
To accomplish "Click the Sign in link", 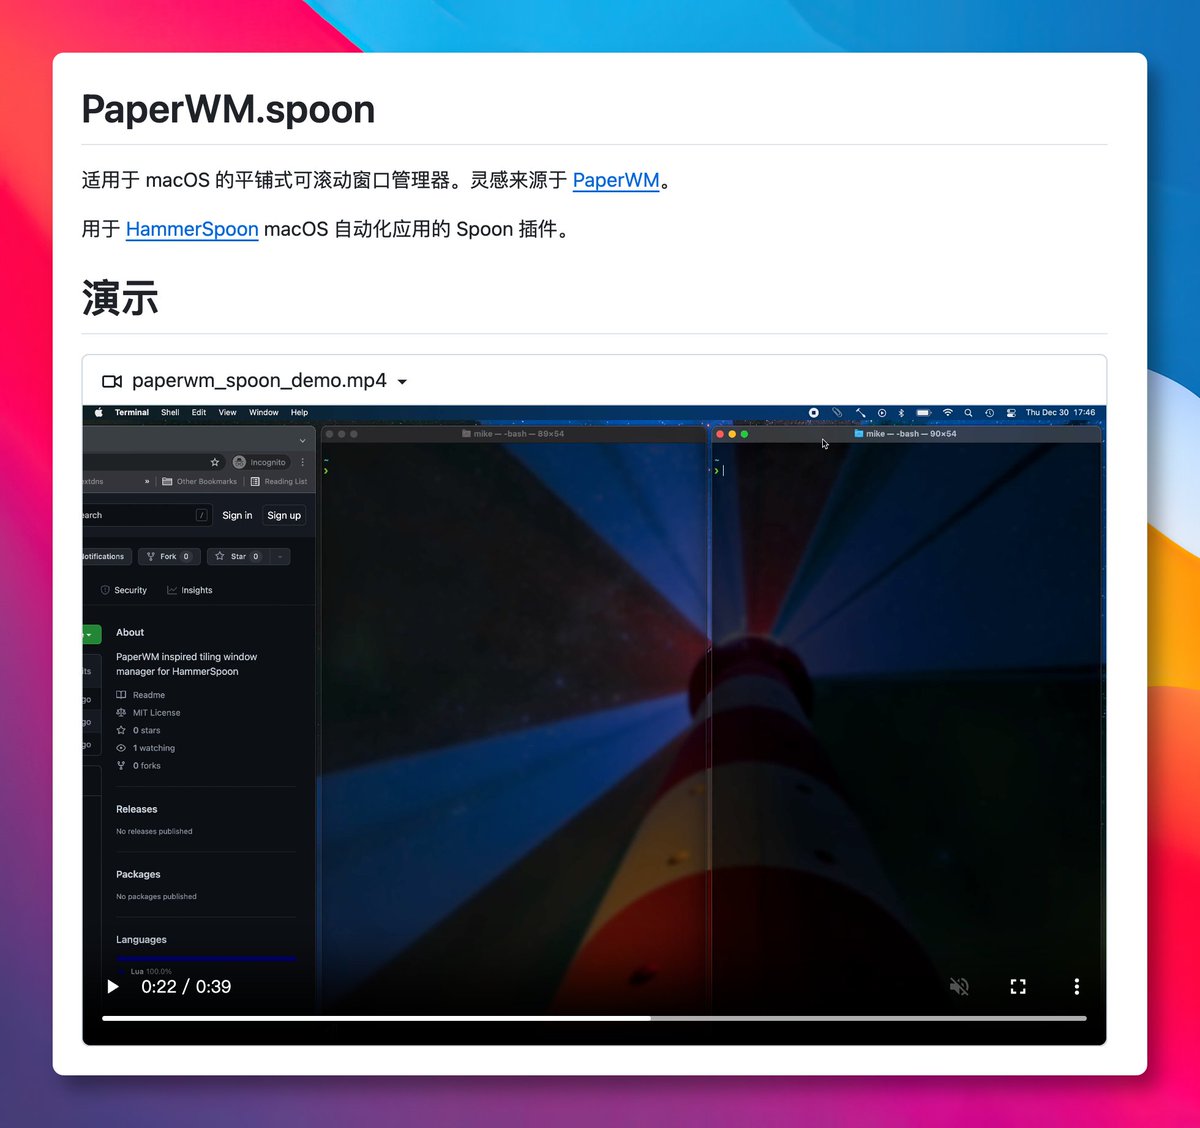I will [237, 515].
